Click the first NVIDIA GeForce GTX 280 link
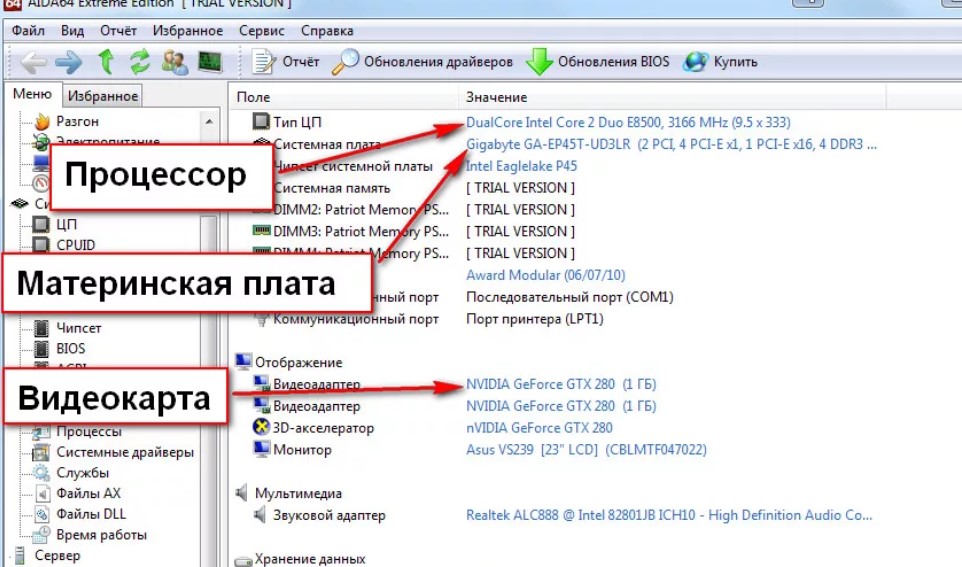 pyautogui.click(x=561, y=385)
